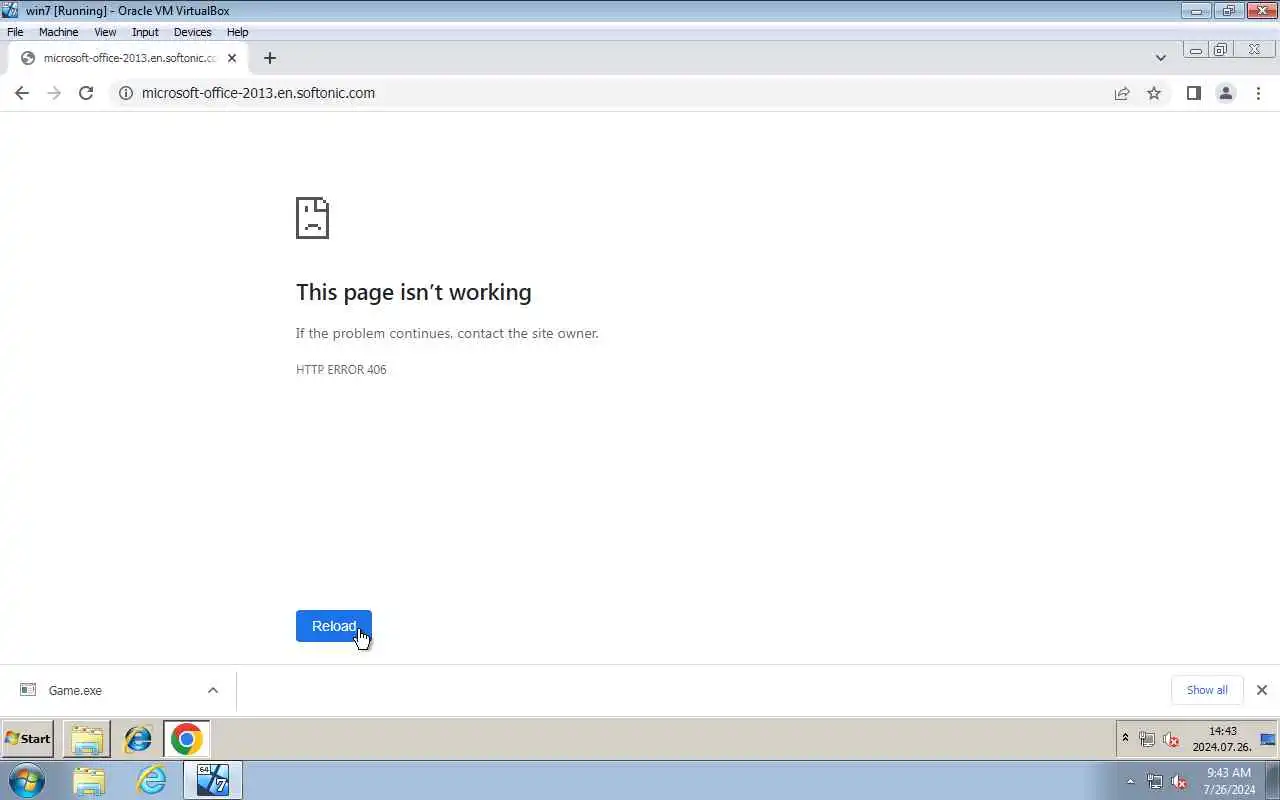Image resolution: width=1280 pixels, height=800 pixels.
Task: Open guest taskbar Internet Explorer icon
Action: 138,739
